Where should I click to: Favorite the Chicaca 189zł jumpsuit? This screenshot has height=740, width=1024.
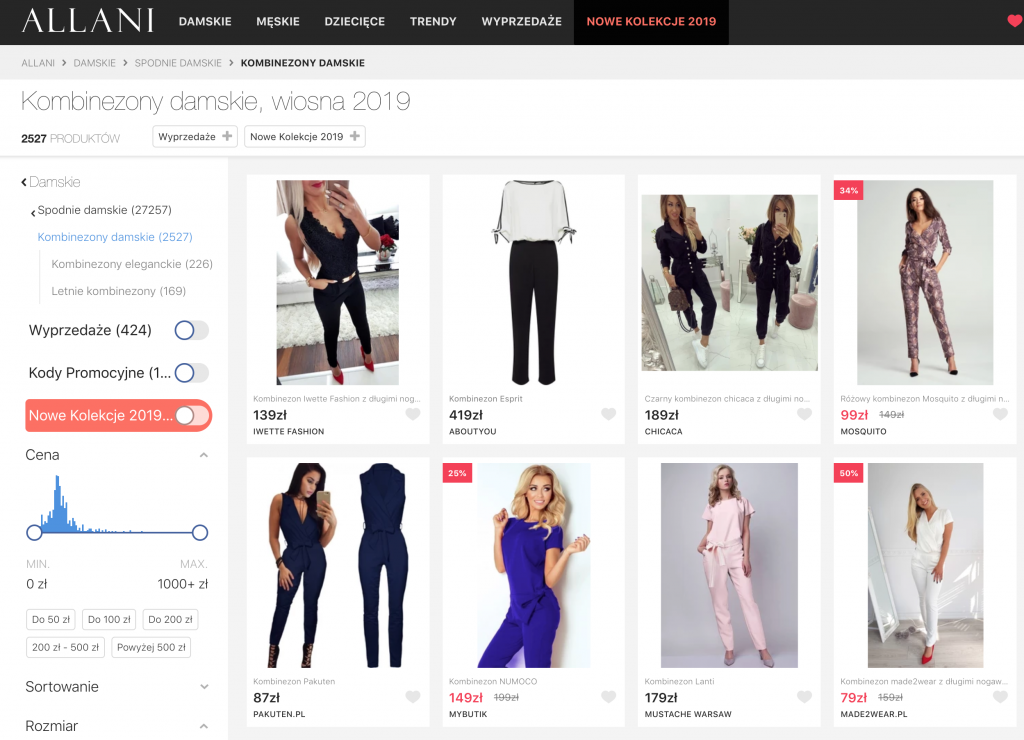pos(805,414)
